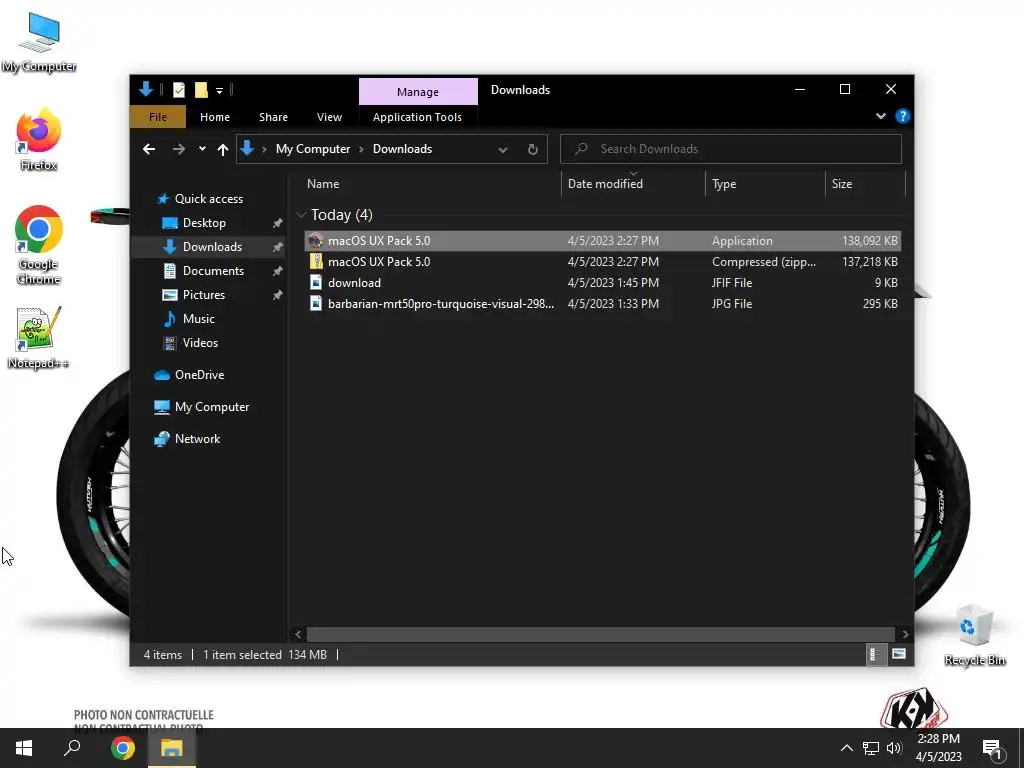The height and width of the screenshot is (768, 1024).
Task: Expand the breadcrumb arrow after My Computer
Action: click(361, 150)
